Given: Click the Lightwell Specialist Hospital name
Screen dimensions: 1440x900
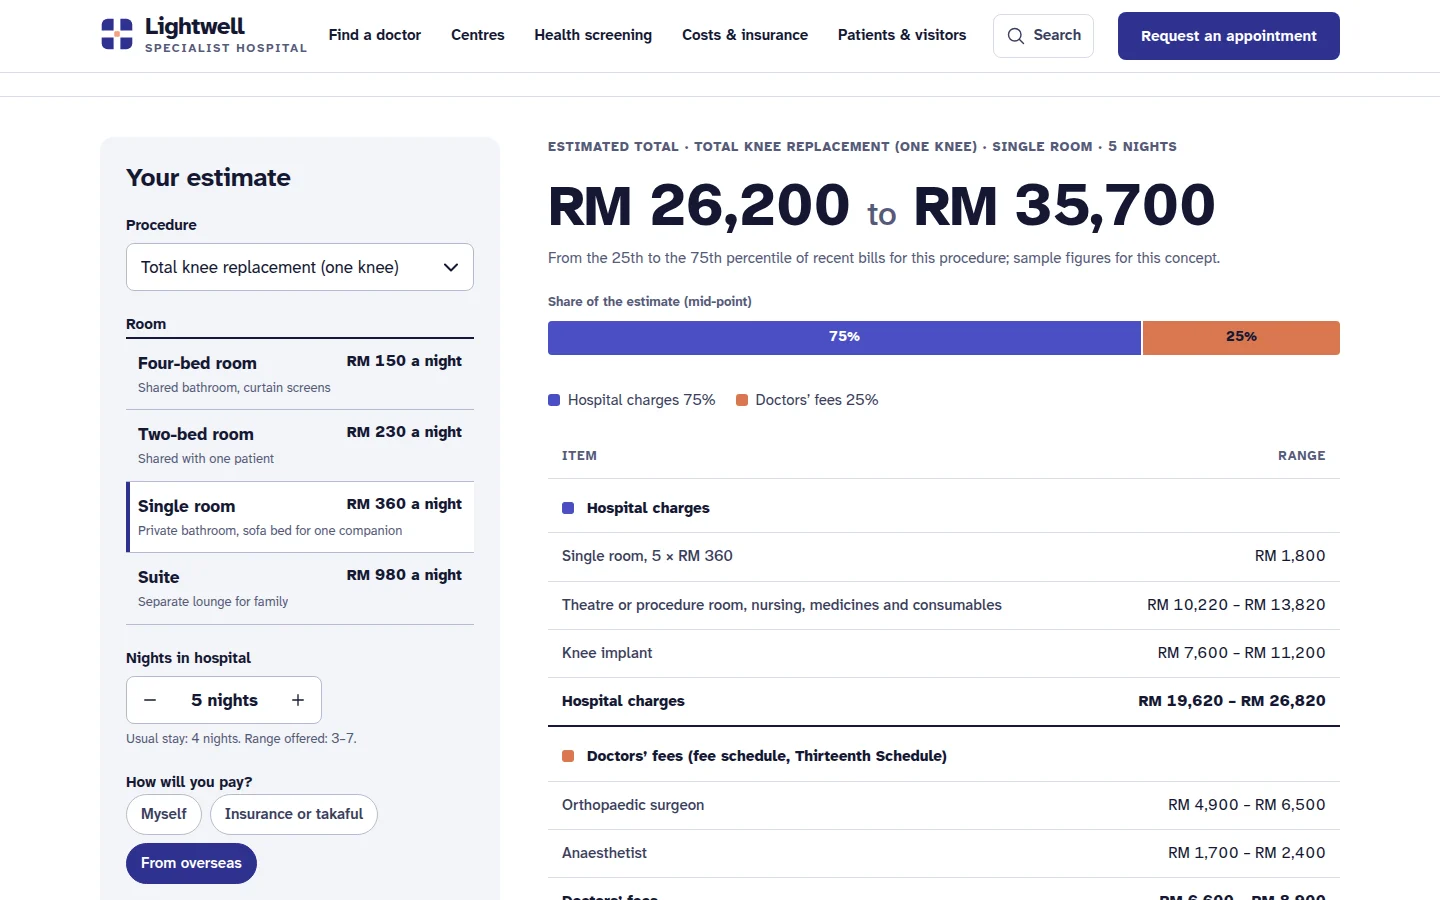Looking at the screenshot, I should pos(226,35).
